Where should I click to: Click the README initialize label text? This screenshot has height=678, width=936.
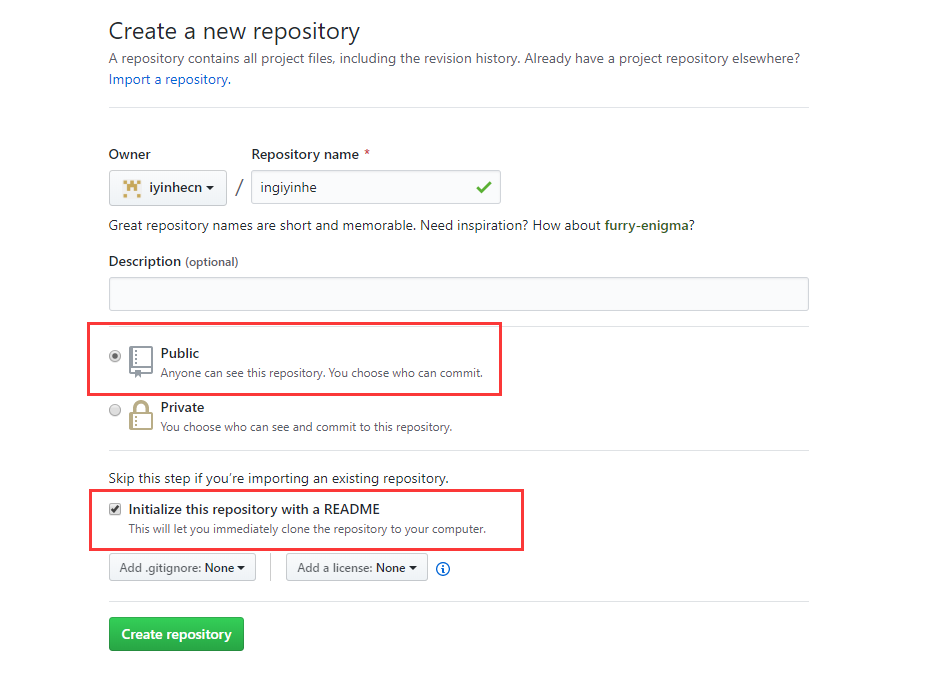point(254,509)
